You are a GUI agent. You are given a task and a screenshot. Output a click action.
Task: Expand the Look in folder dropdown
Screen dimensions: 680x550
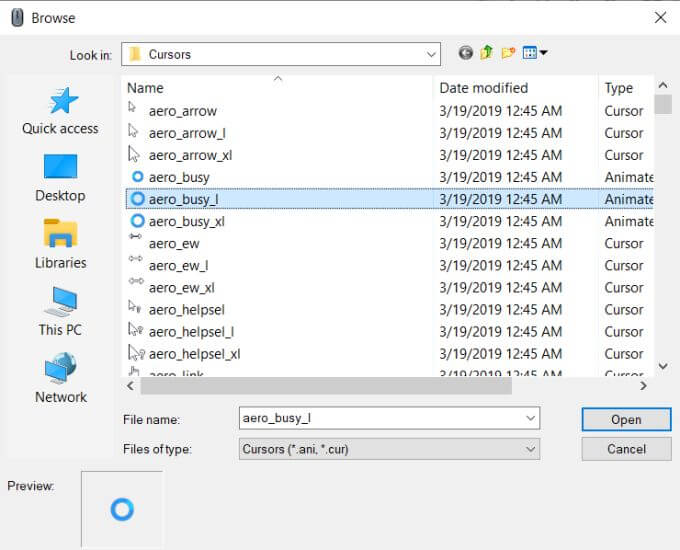[x=431, y=55]
